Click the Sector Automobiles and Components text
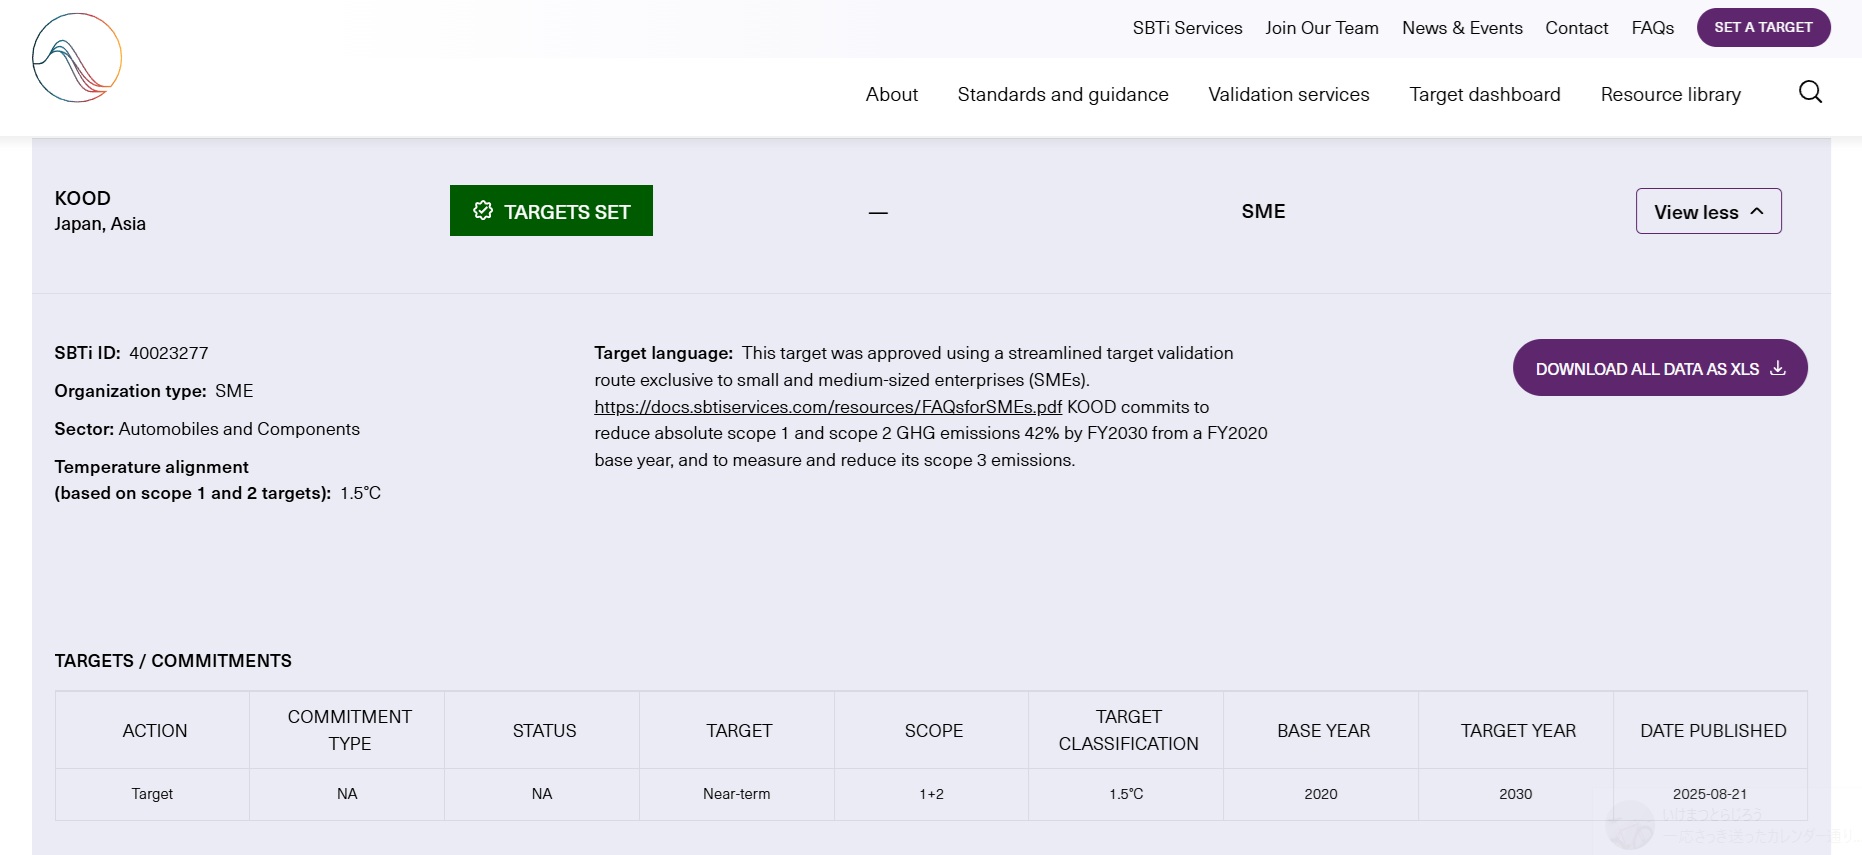The height and width of the screenshot is (855, 1862). coord(207,429)
